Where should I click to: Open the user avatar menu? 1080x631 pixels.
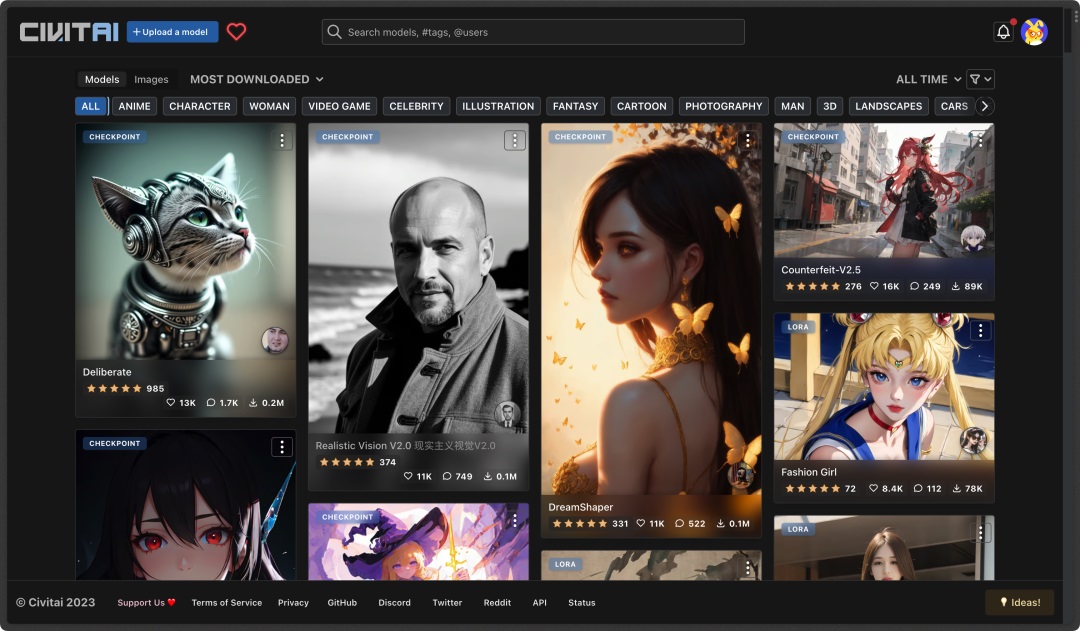click(x=1034, y=32)
